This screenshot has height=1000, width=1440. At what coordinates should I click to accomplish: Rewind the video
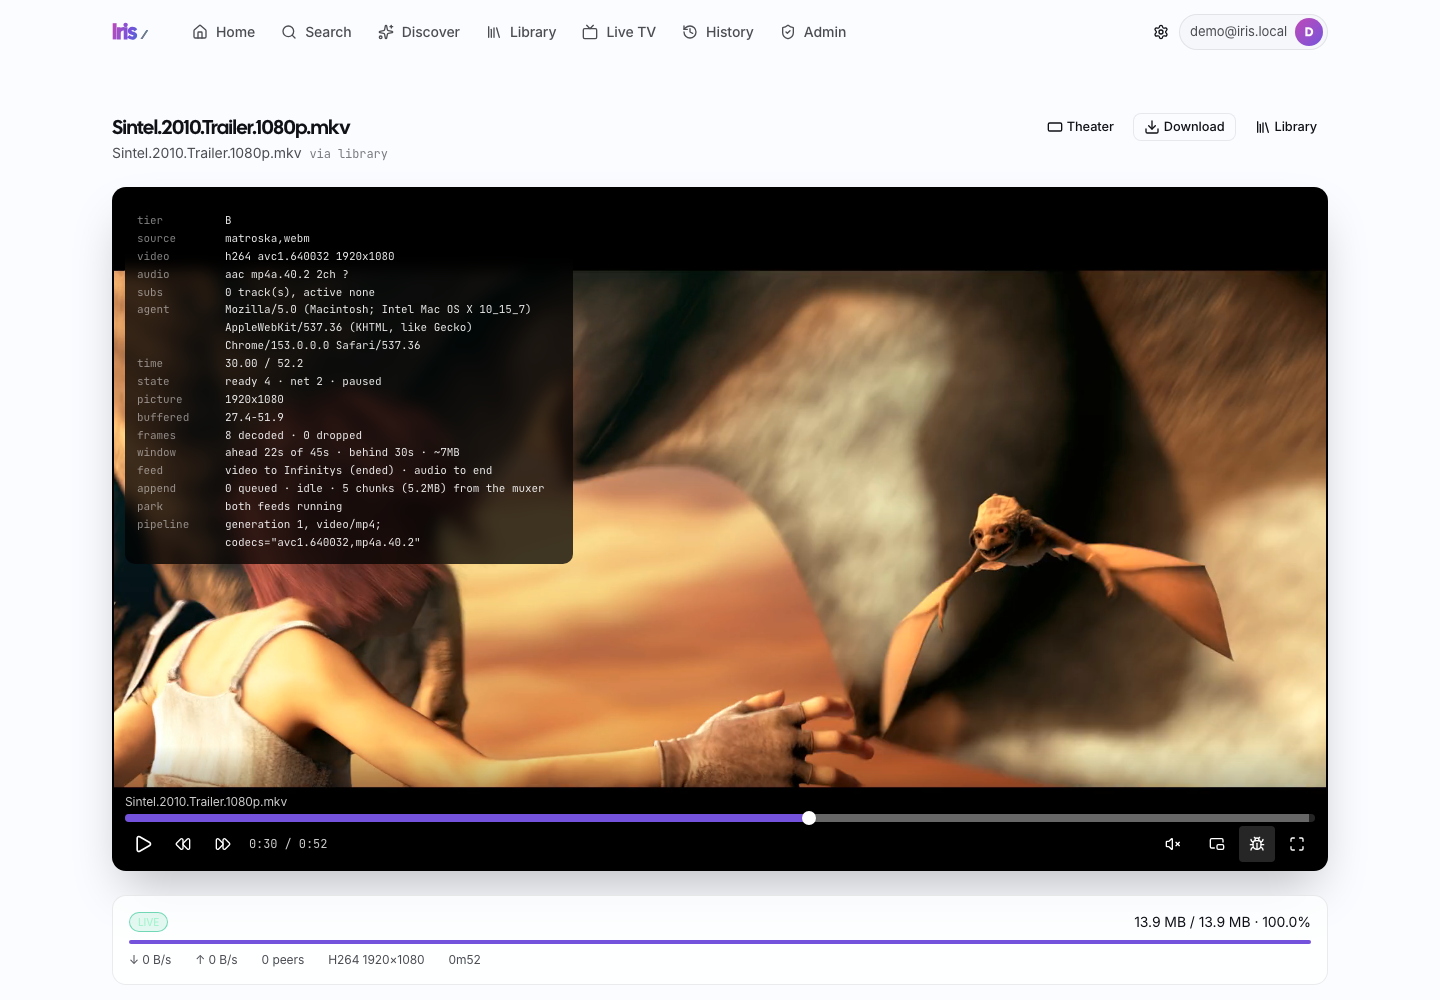coord(183,844)
